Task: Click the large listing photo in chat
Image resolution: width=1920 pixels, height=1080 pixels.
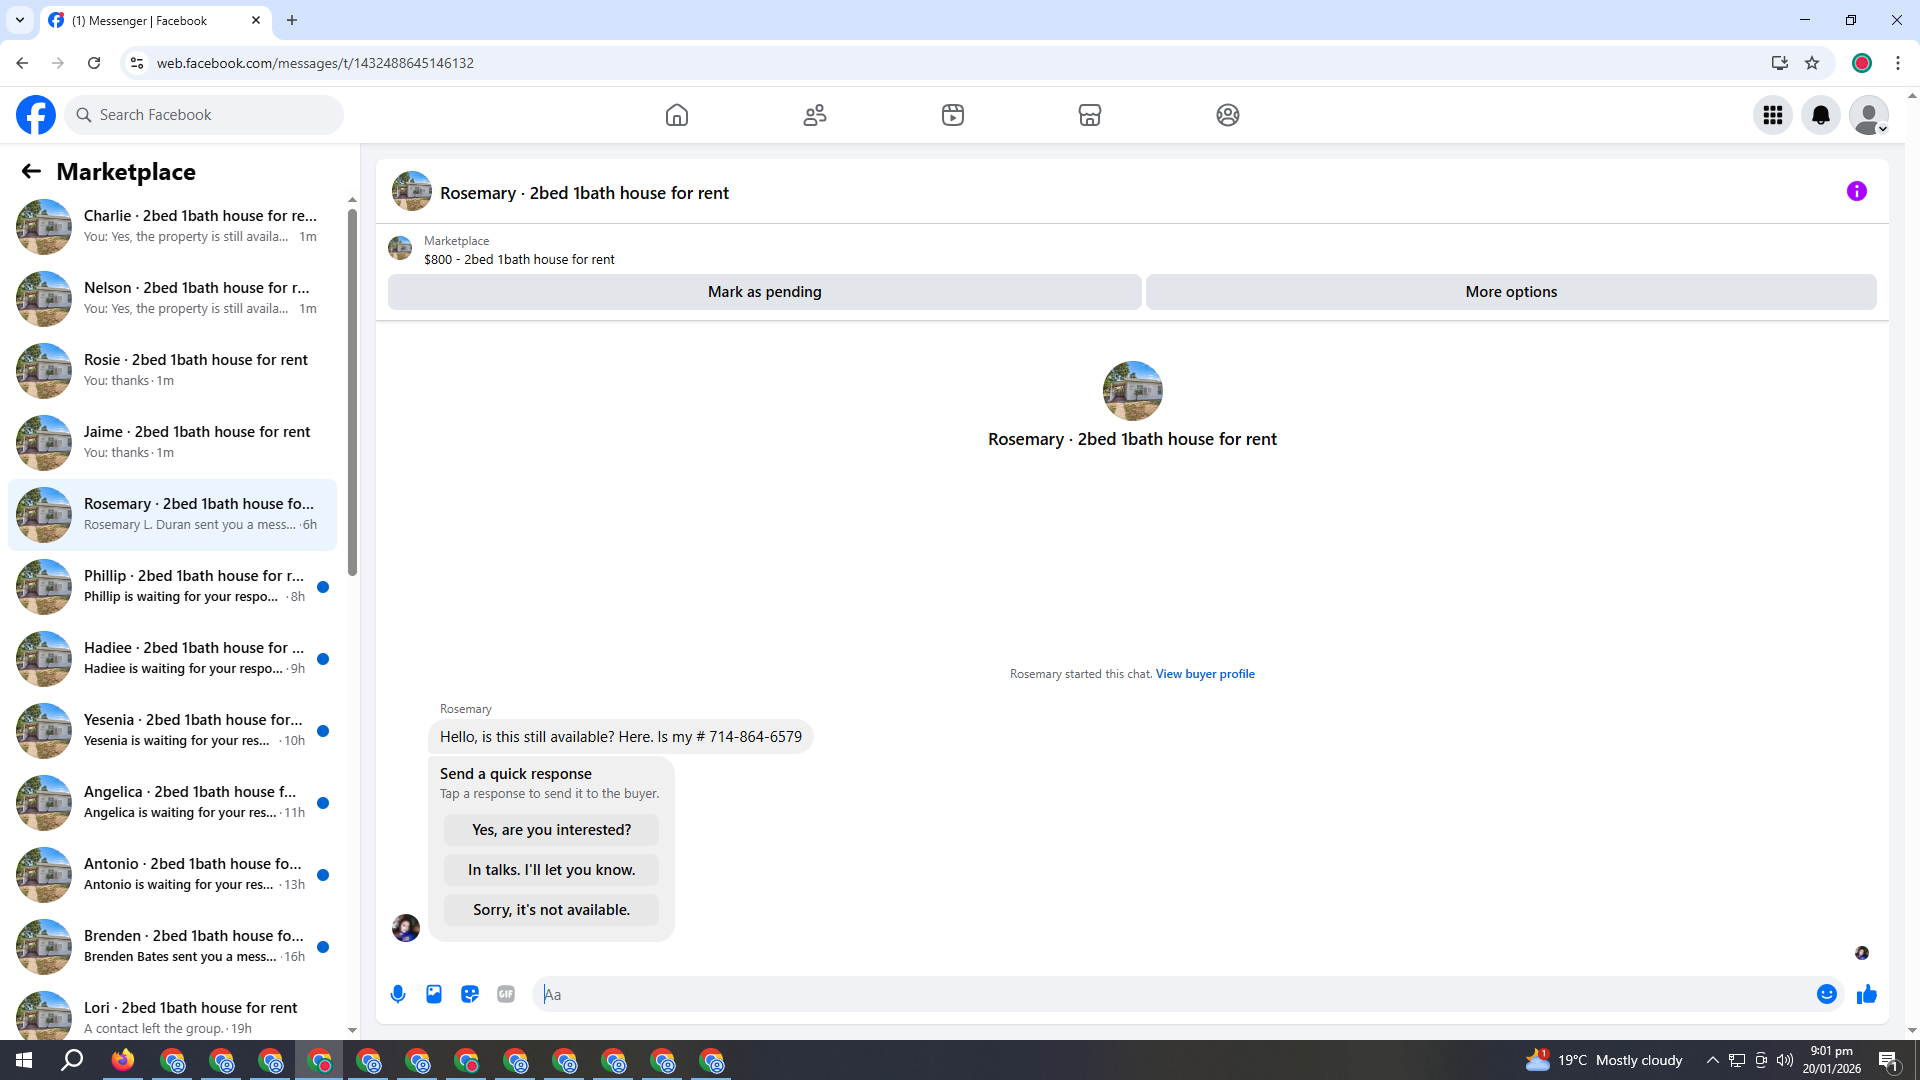Action: [1132, 391]
